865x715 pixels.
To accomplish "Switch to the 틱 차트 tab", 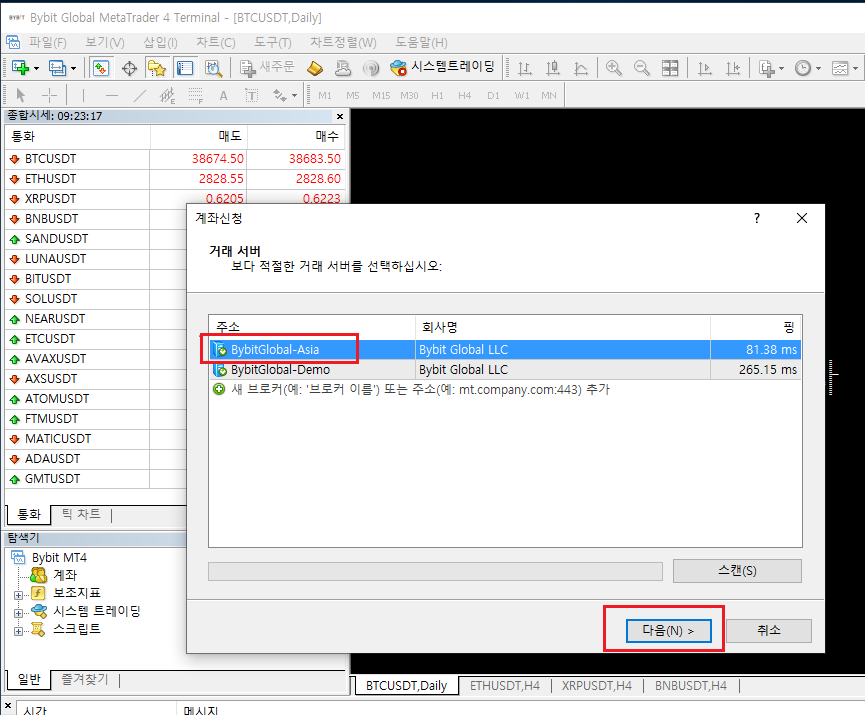I will pyautogui.click(x=81, y=514).
